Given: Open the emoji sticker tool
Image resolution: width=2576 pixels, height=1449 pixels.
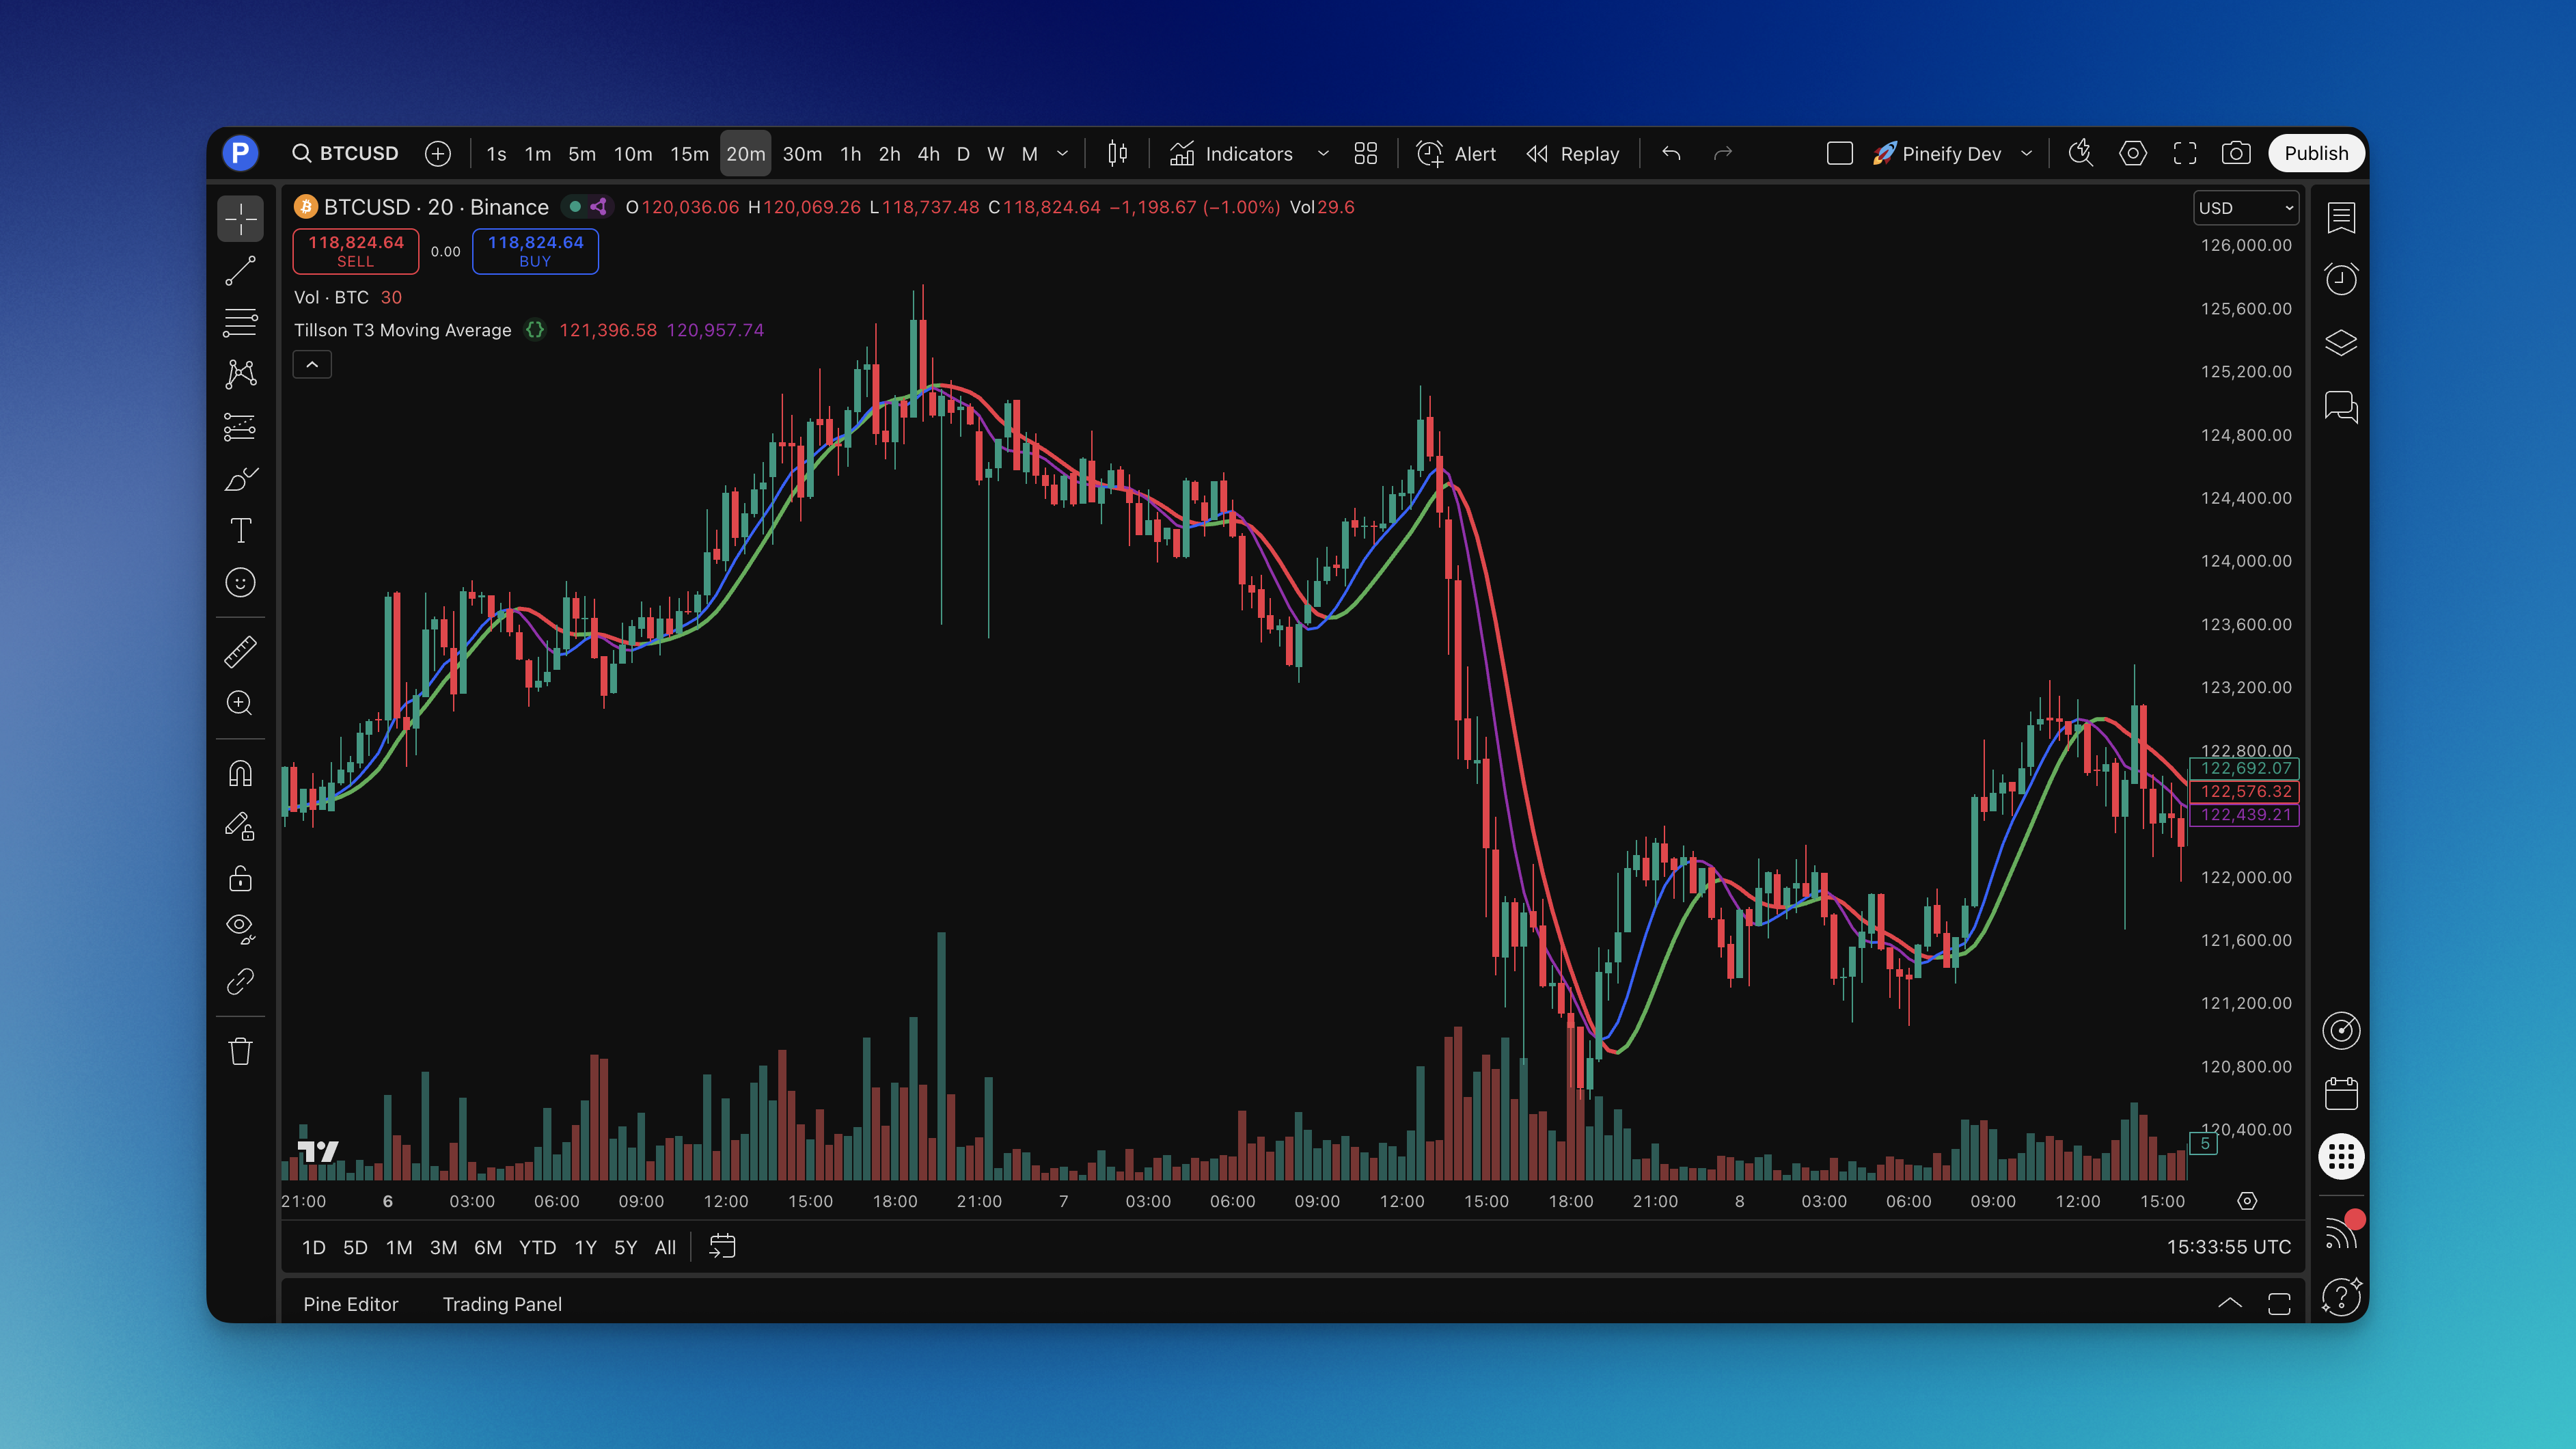Looking at the screenshot, I should pyautogui.click(x=240, y=583).
